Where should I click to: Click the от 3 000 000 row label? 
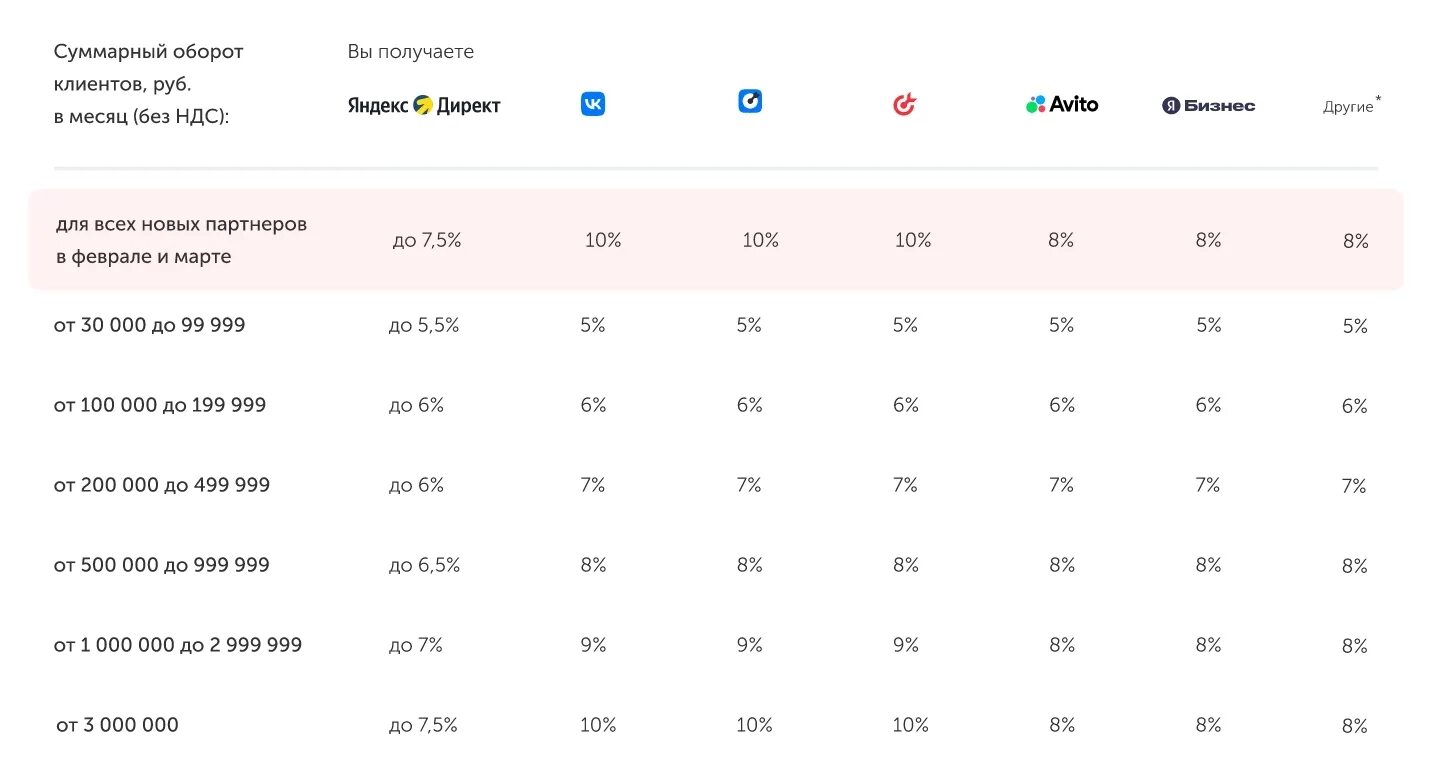tap(117, 725)
